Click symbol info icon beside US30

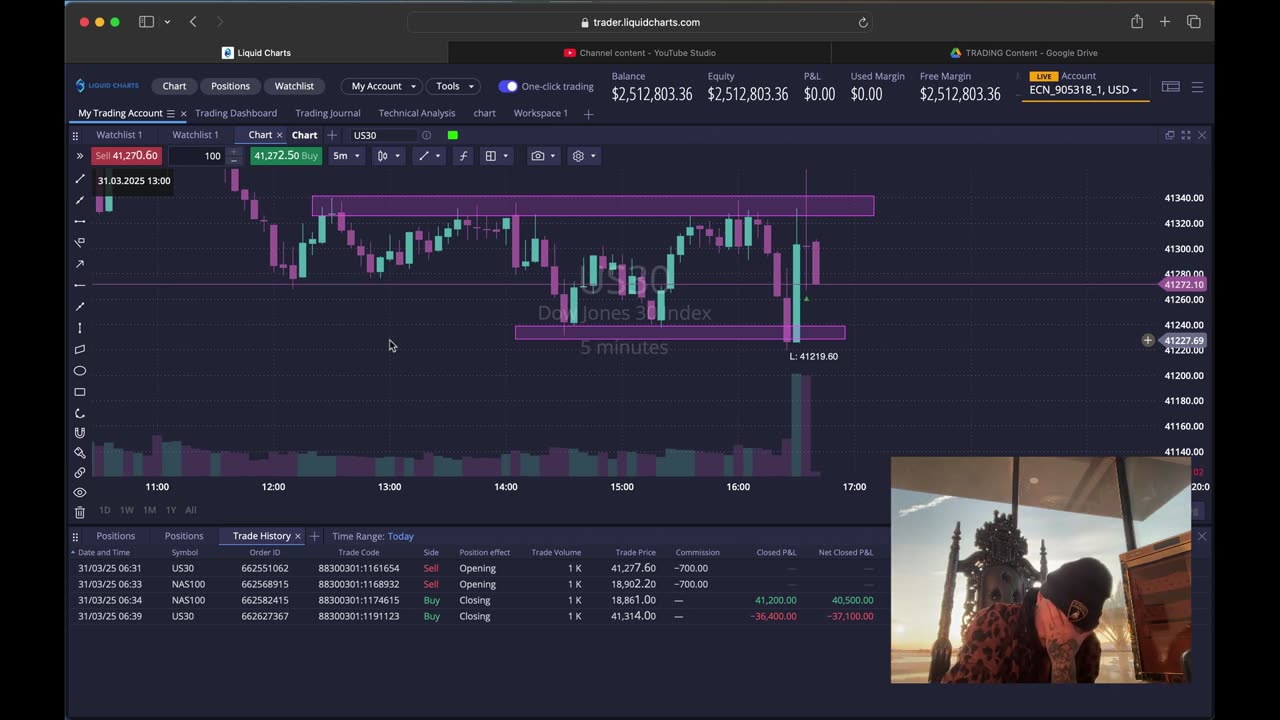coord(426,135)
